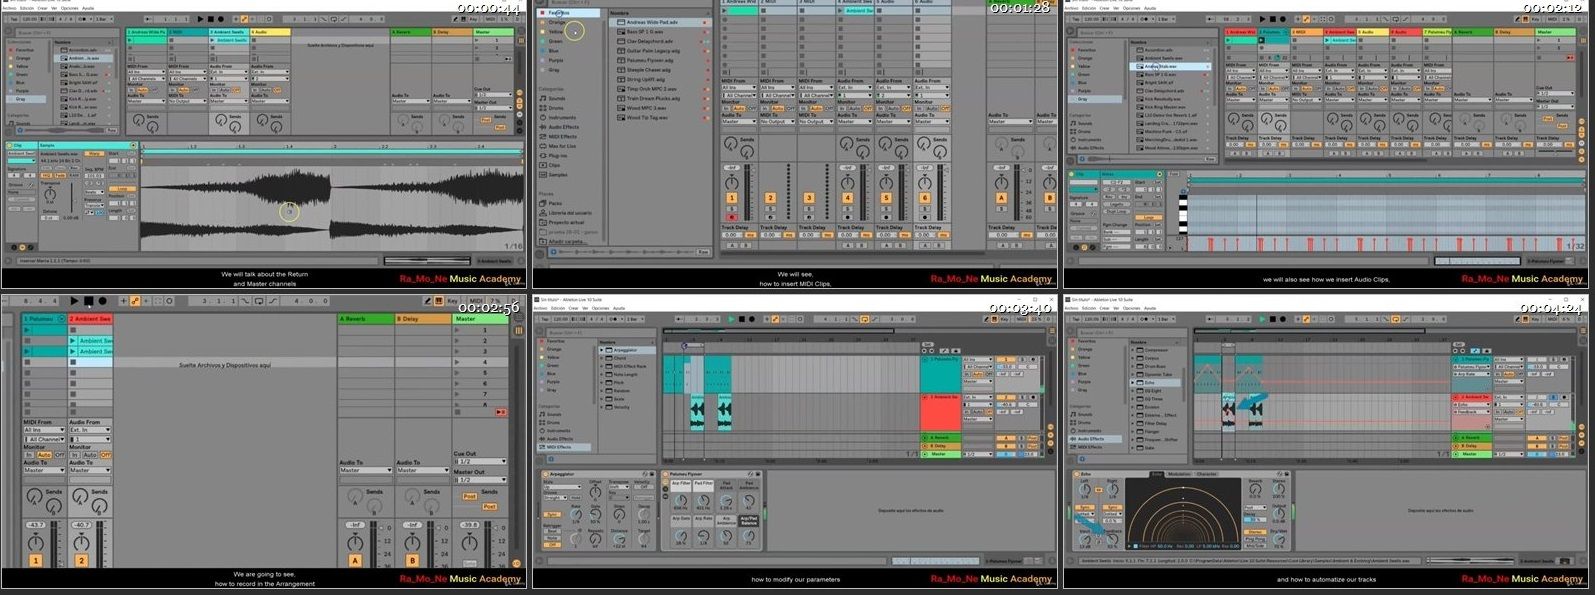Open track 2 No Output dropdown at 00:01:28
This screenshot has height=595, width=1595.
[x=777, y=121]
